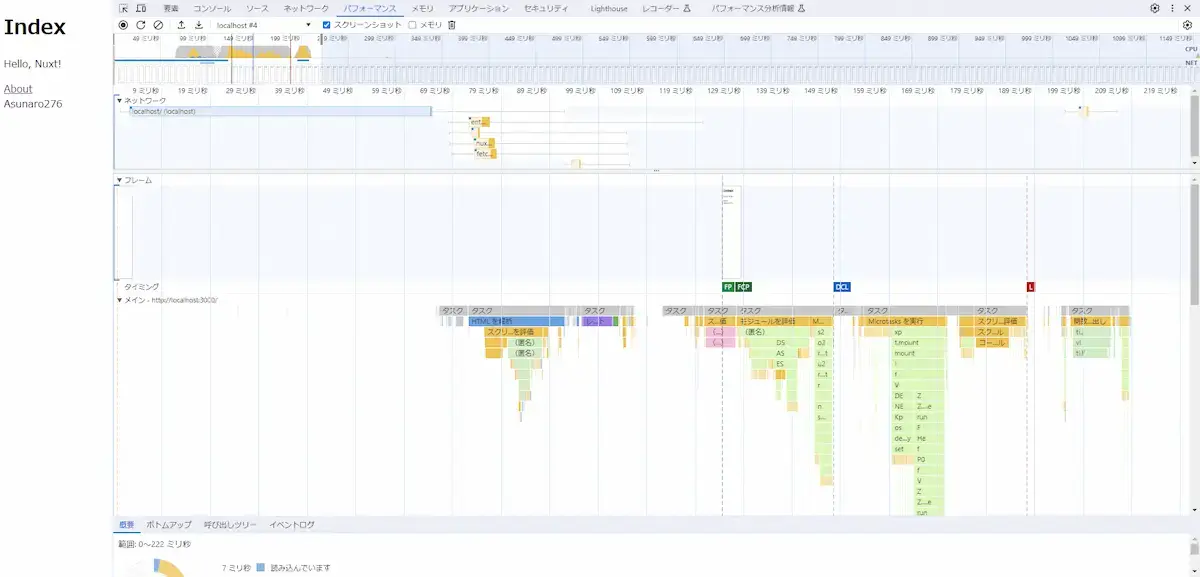Start recording a performance profile
The width and height of the screenshot is (1200, 577).
click(123, 24)
